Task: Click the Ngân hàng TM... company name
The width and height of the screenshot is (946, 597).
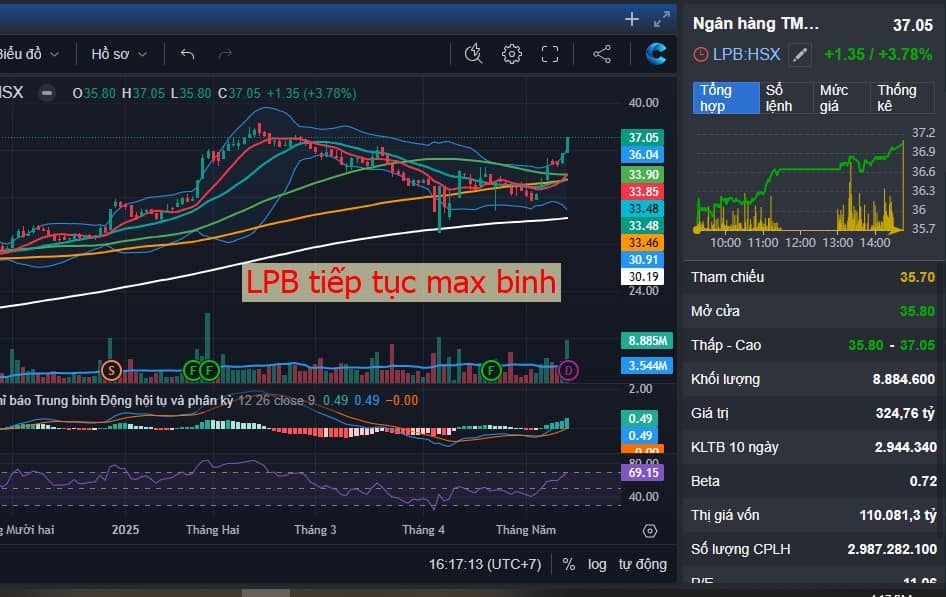Action: pyautogui.click(x=755, y=24)
